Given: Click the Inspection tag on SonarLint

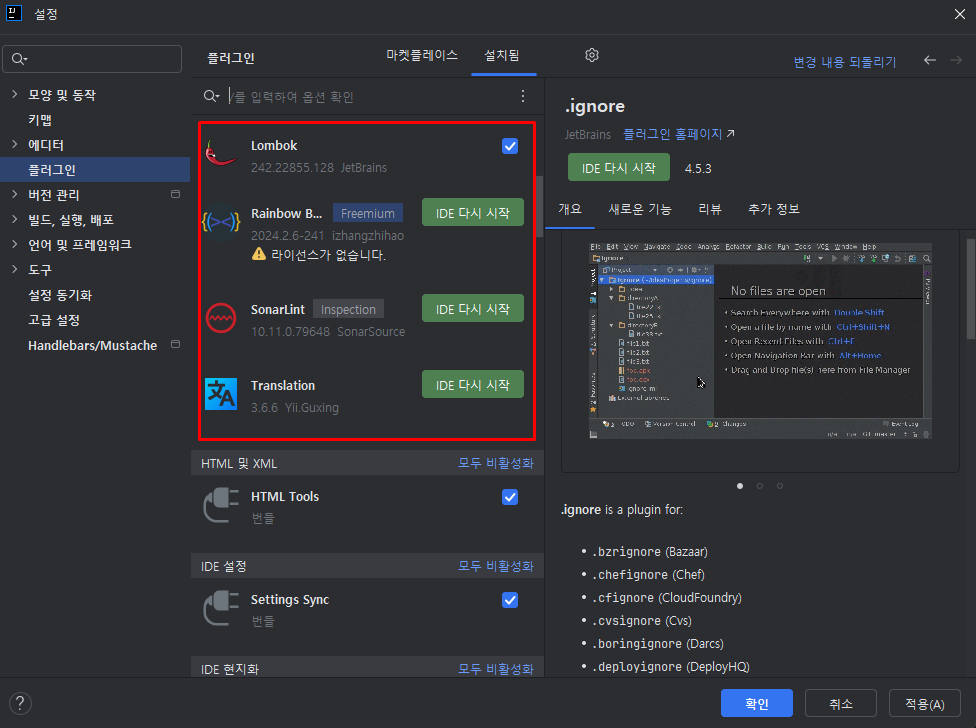Looking at the screenshot, I should (x=348, y=309).
